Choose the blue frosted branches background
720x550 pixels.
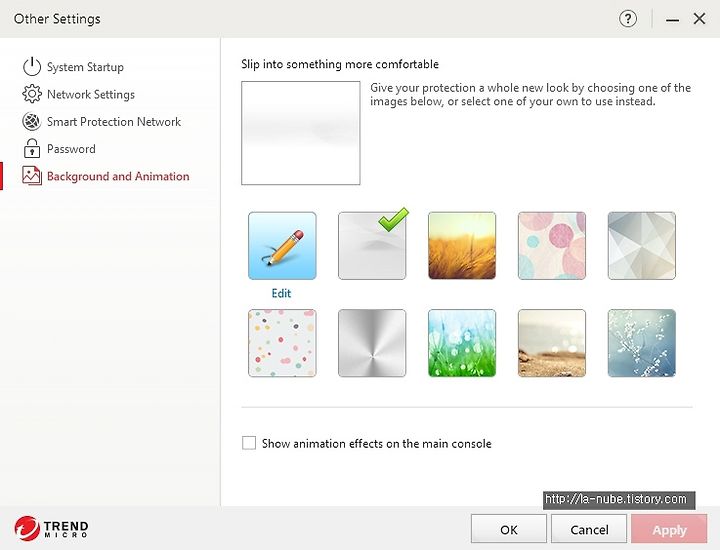(642, 343)
